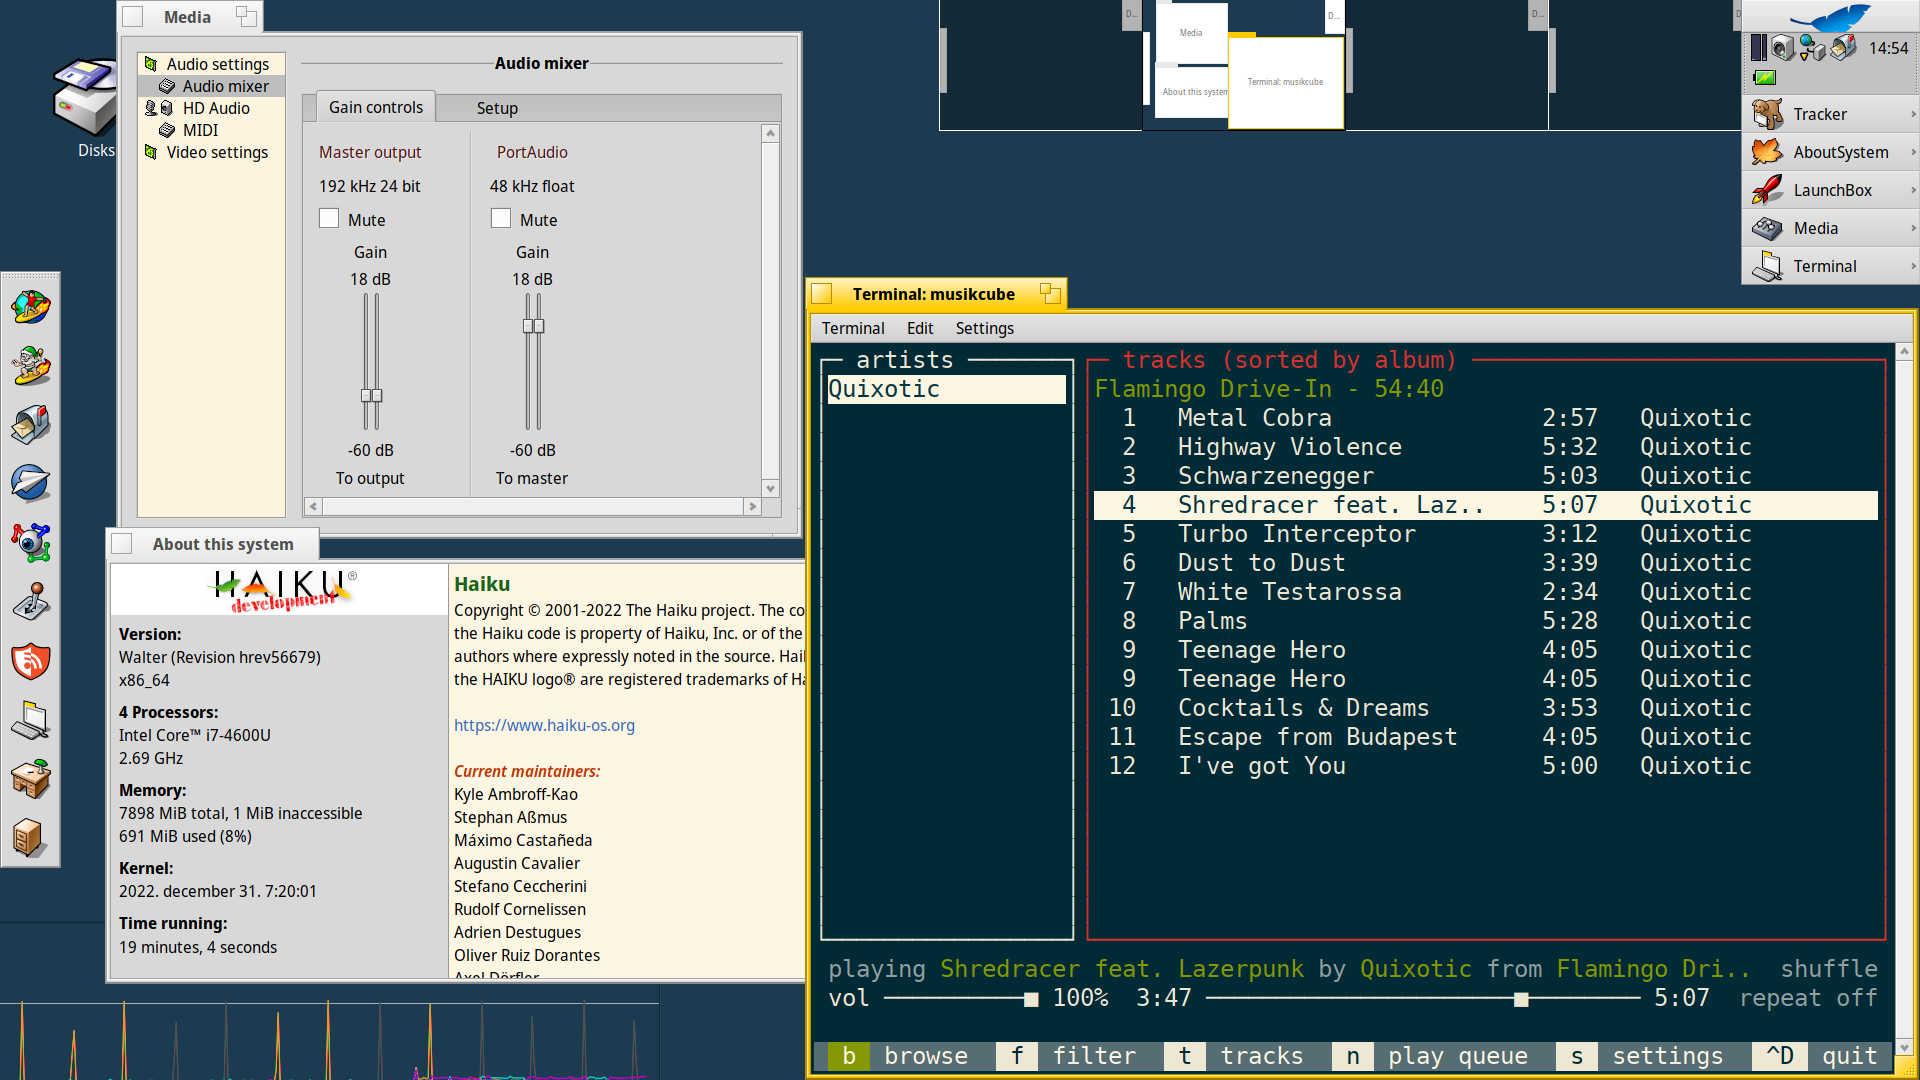This screenshot has width=1920, height=1080.
Task: Launch the blue paper airplane app from the left dock
Action: (31, 483)
